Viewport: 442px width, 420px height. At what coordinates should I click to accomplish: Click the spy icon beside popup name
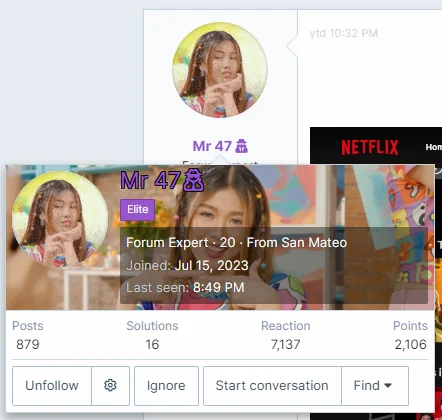pyautogui.click(x=194, y=180)
